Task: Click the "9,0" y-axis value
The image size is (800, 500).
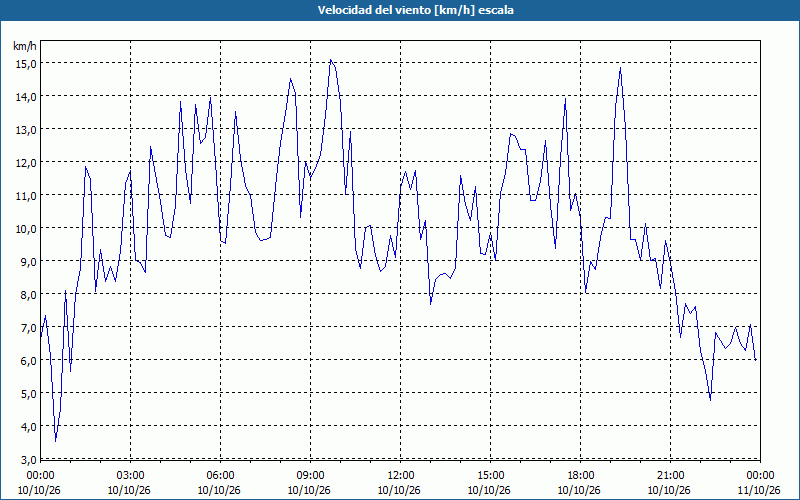Action: (29, 261)
